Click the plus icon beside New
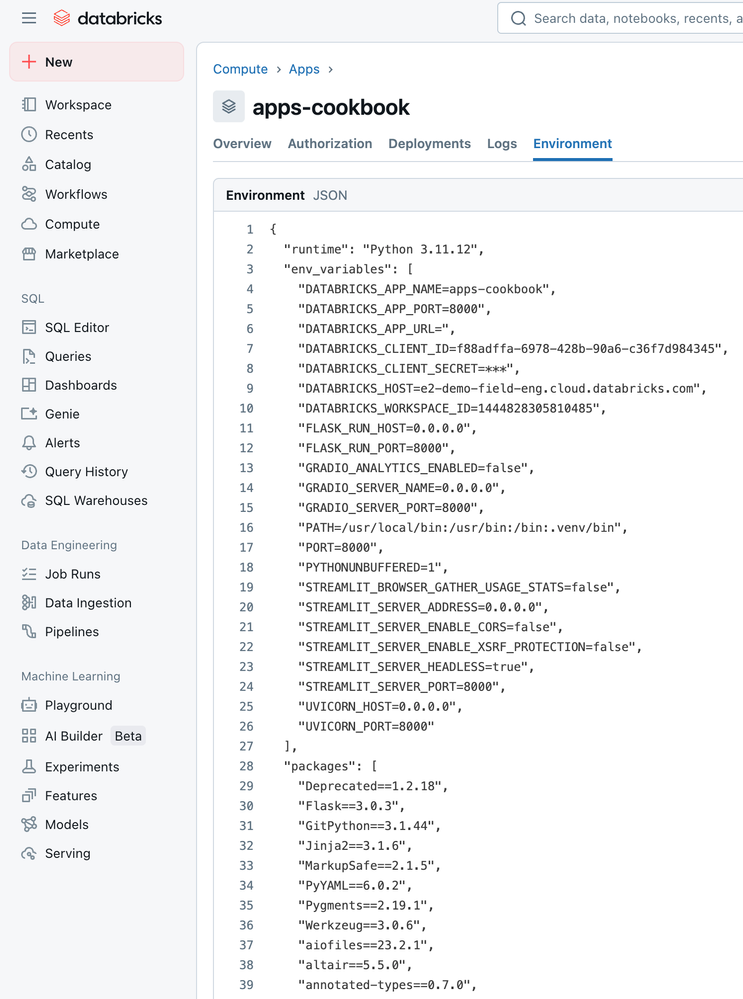This screenshot has width=743, height=999. tap(29, 62)
